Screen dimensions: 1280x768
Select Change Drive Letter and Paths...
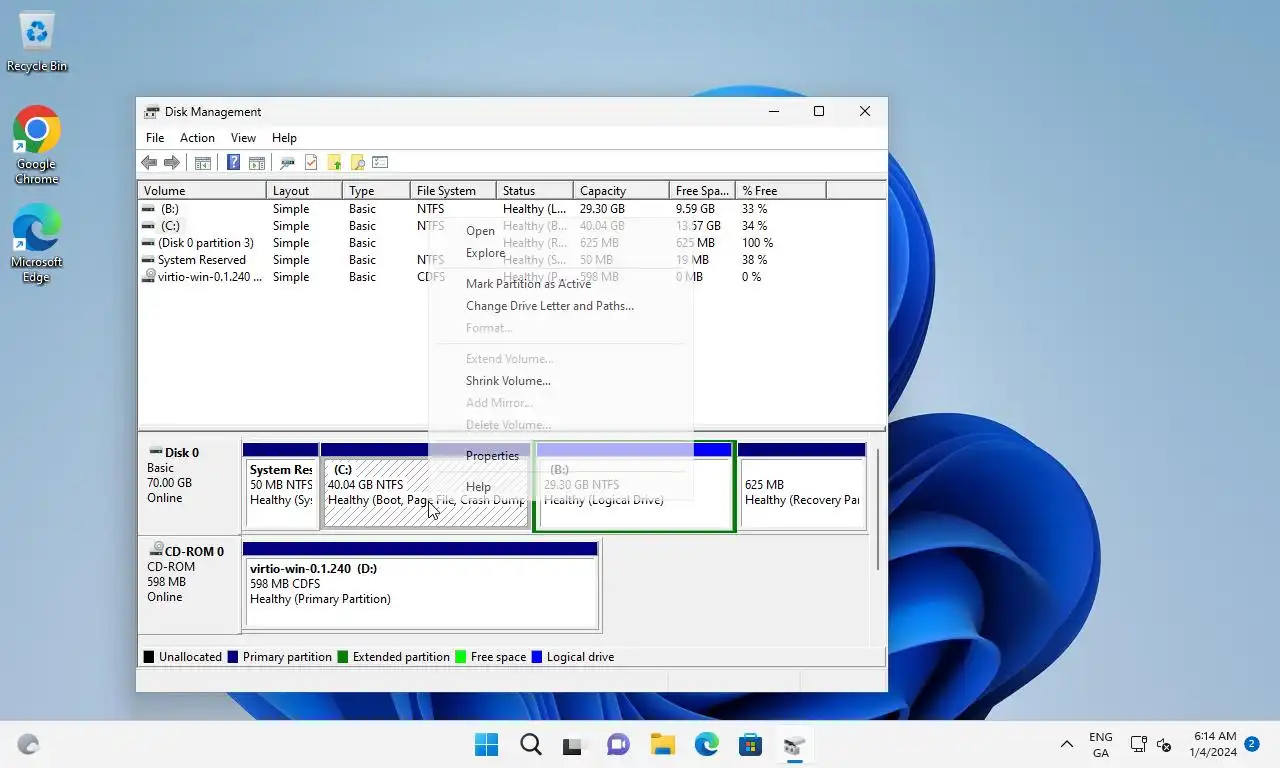[560, 306]
